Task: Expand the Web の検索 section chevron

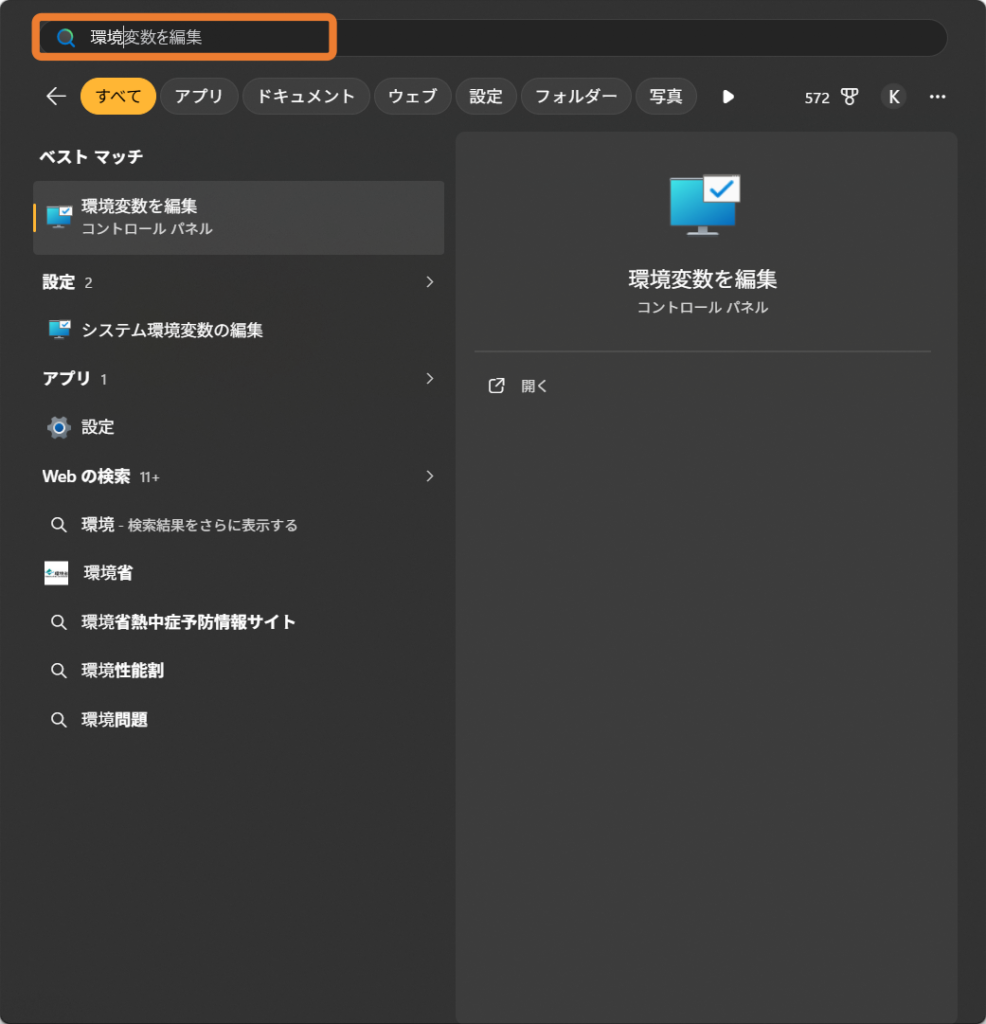Action: click(x=430, y=476)
